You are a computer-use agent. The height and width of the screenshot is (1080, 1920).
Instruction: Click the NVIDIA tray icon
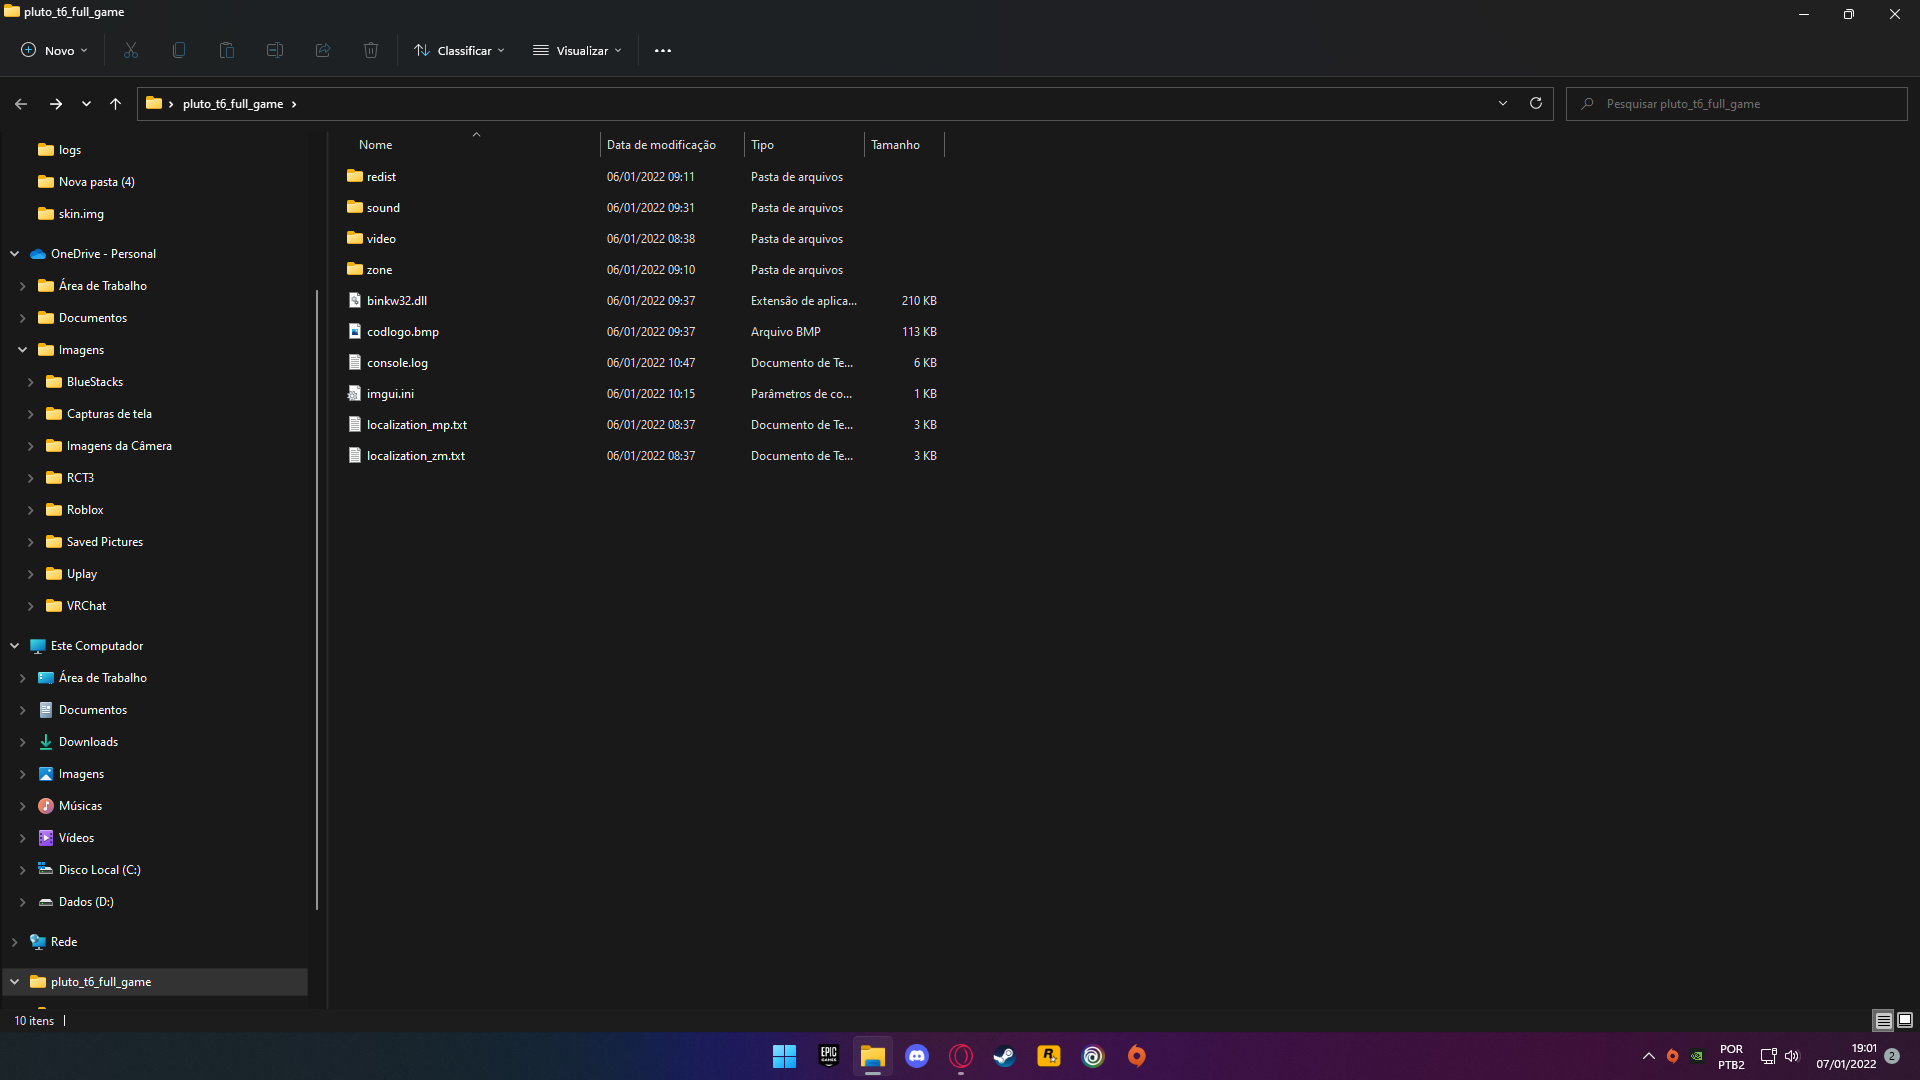(x=1697, y=1056)
